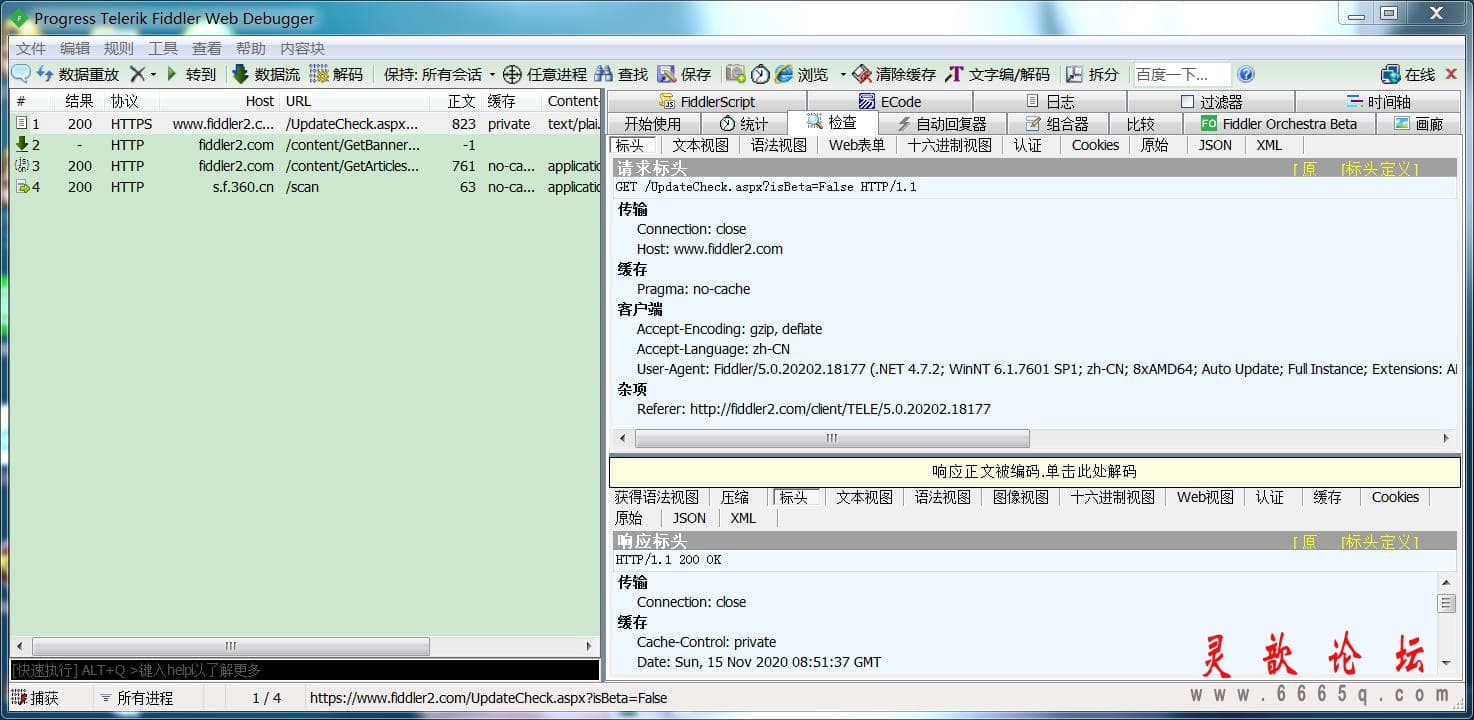Screen dimensions: 1474x720
Task: Click 响应正文被编码 decode banner
Action: point(1034,472)
